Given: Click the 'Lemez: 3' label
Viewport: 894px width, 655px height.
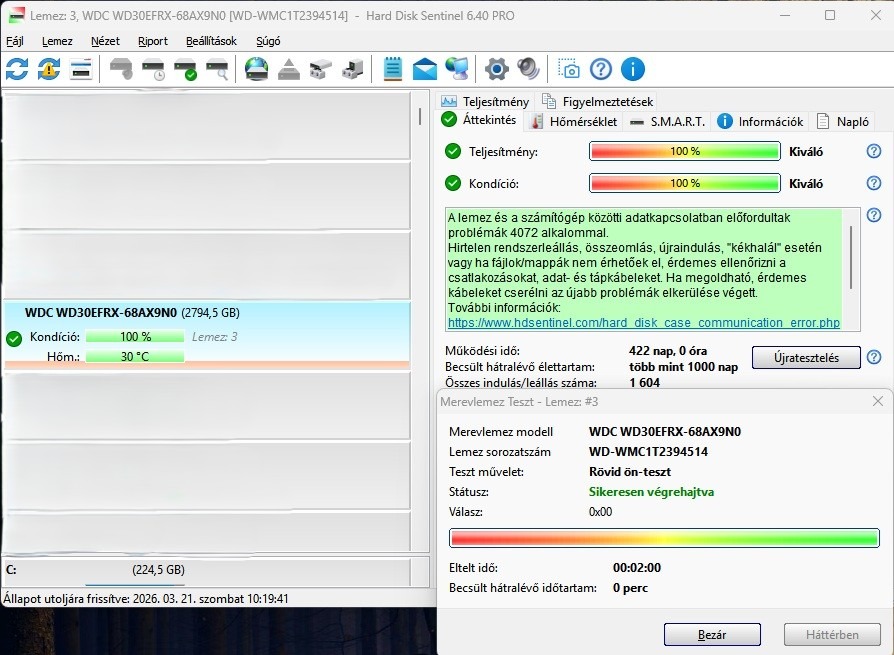Looking at the screenshot, I should pyautogui.click(x=214, y=337).
